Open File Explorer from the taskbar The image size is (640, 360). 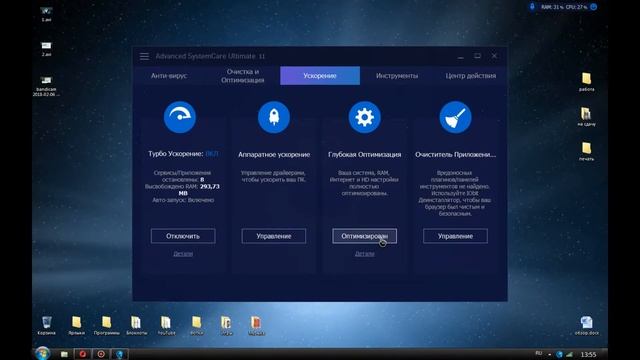coord(64,354)
